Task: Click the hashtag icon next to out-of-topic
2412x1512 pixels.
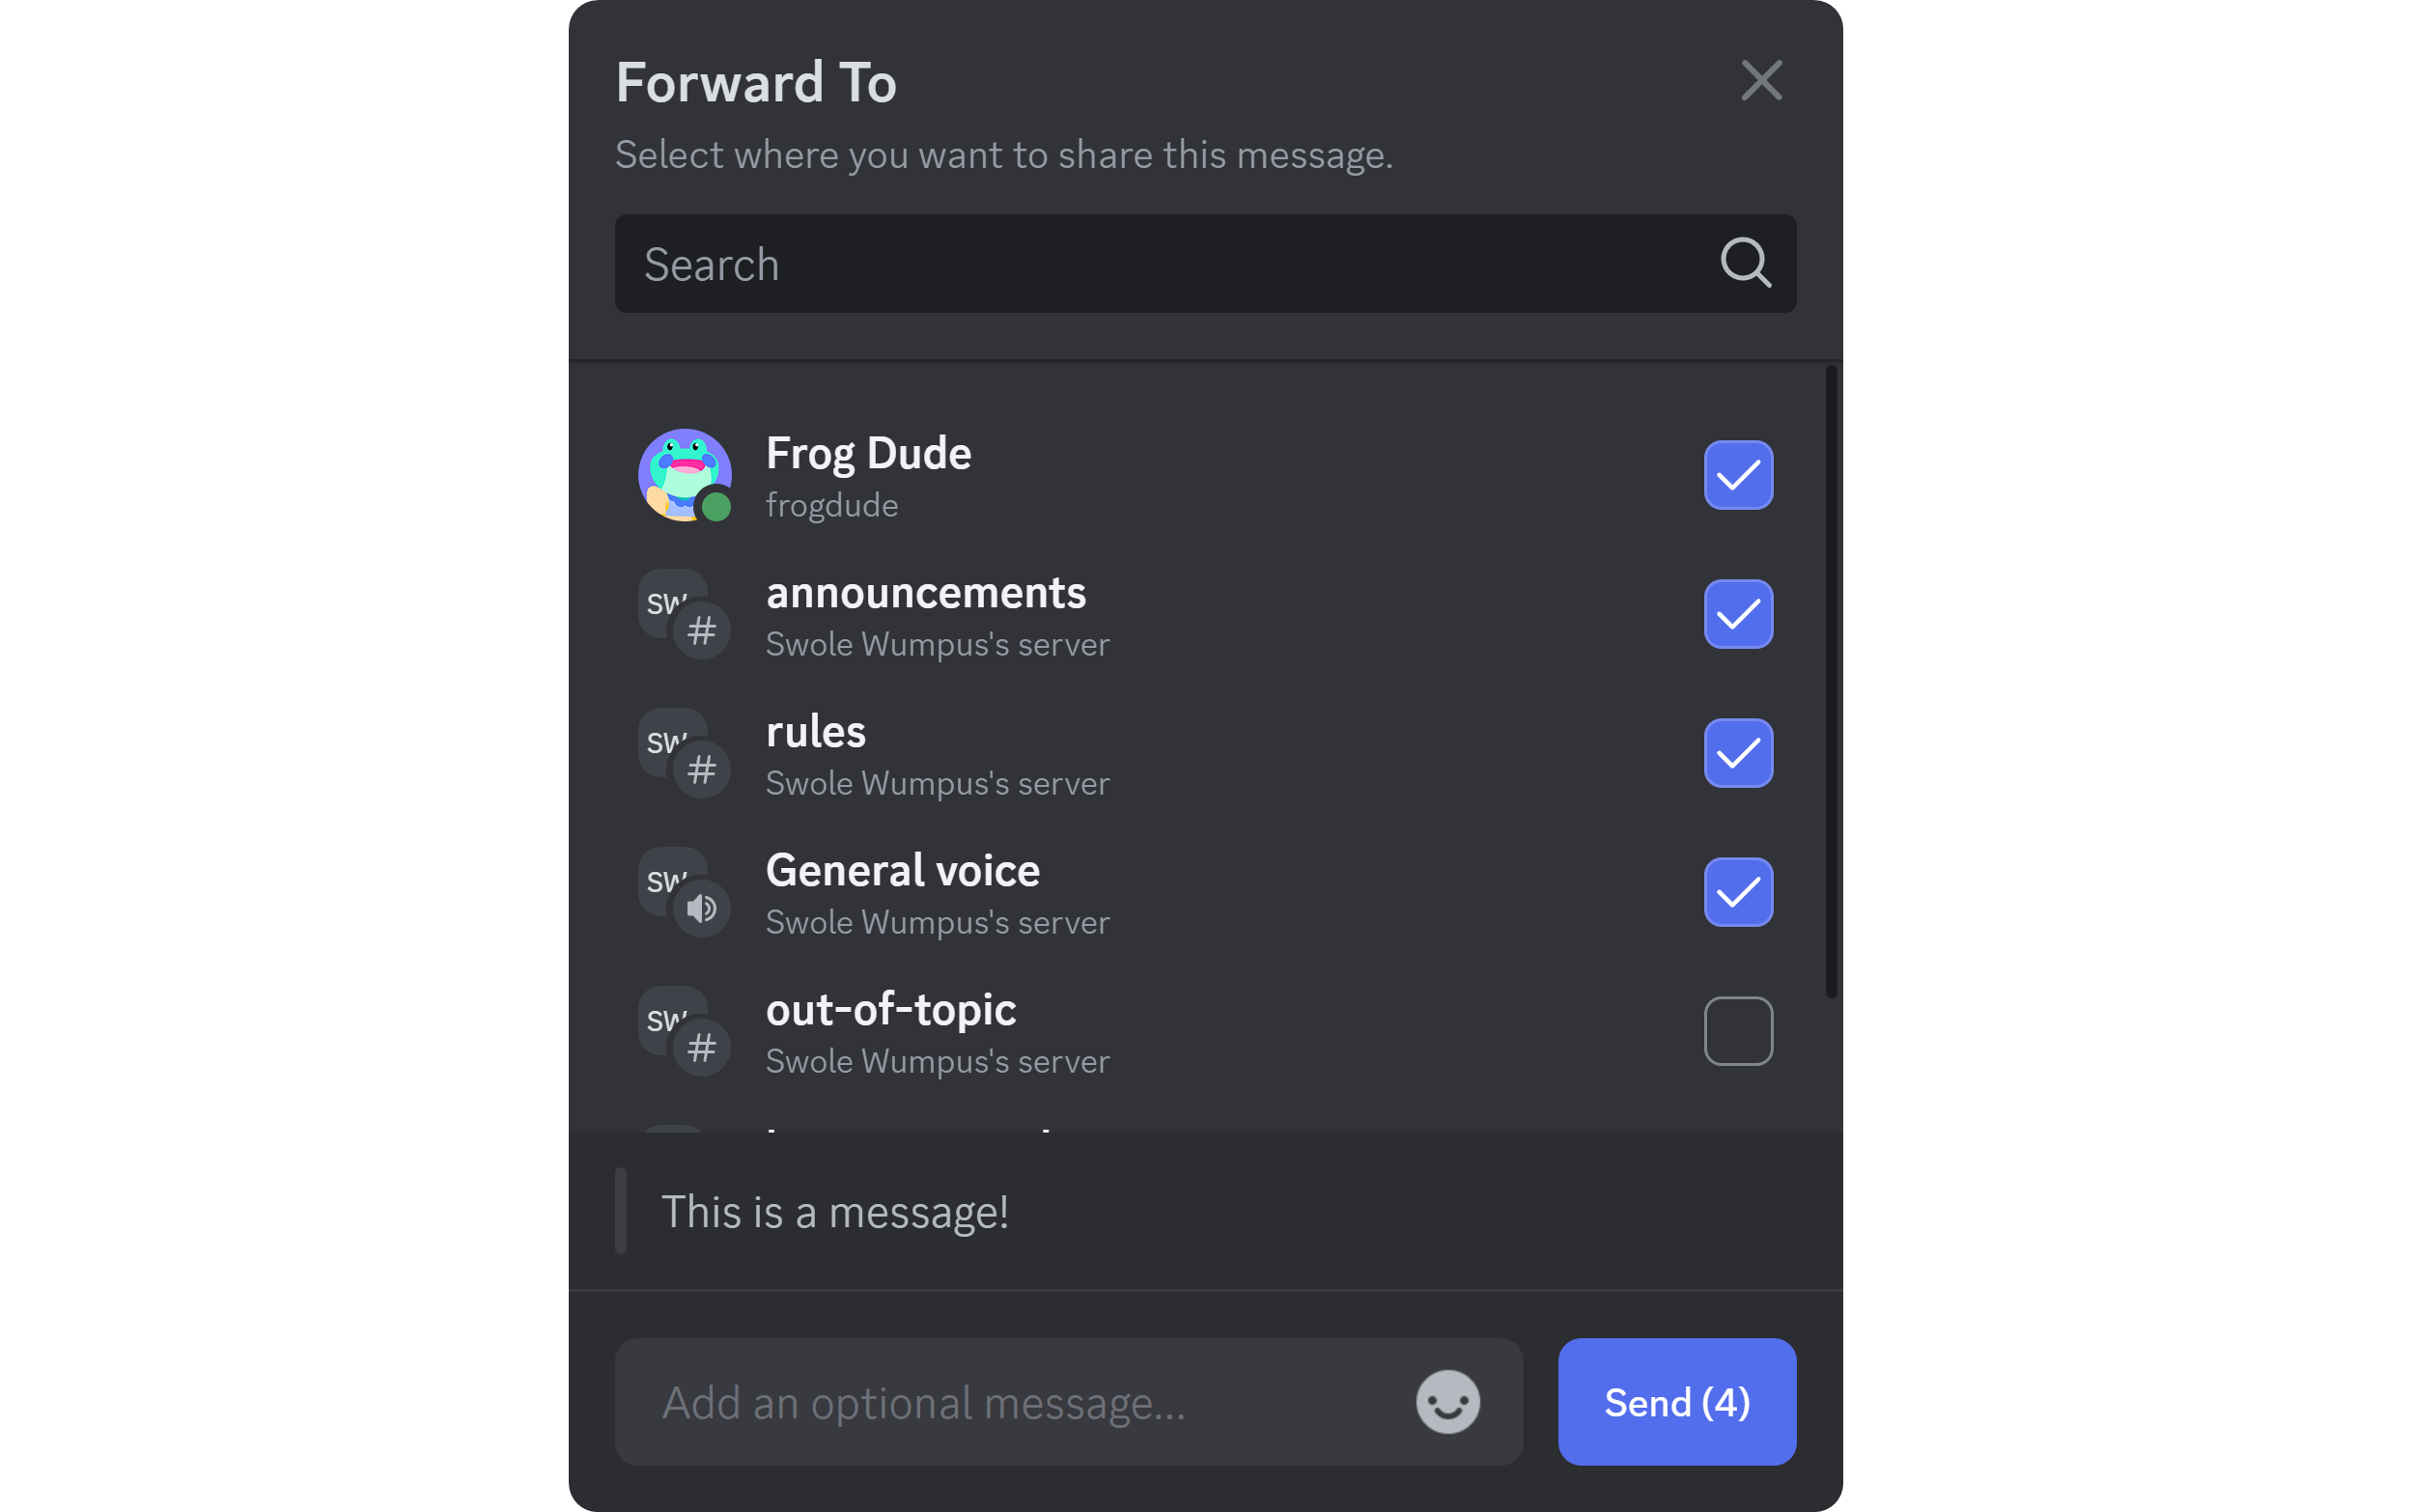Action: coord(703,1046)
